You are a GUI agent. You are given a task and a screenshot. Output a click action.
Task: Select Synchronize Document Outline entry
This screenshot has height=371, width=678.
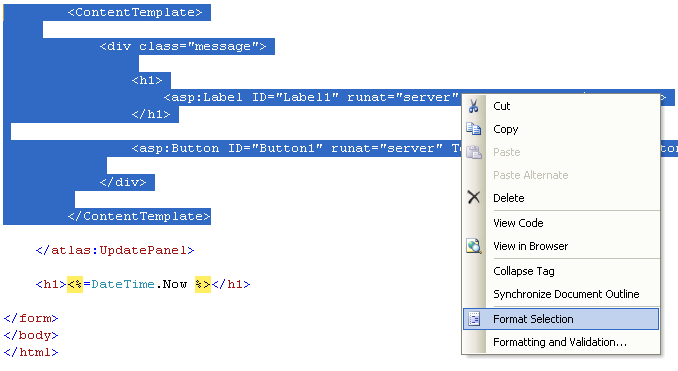(x=561, y=294)
